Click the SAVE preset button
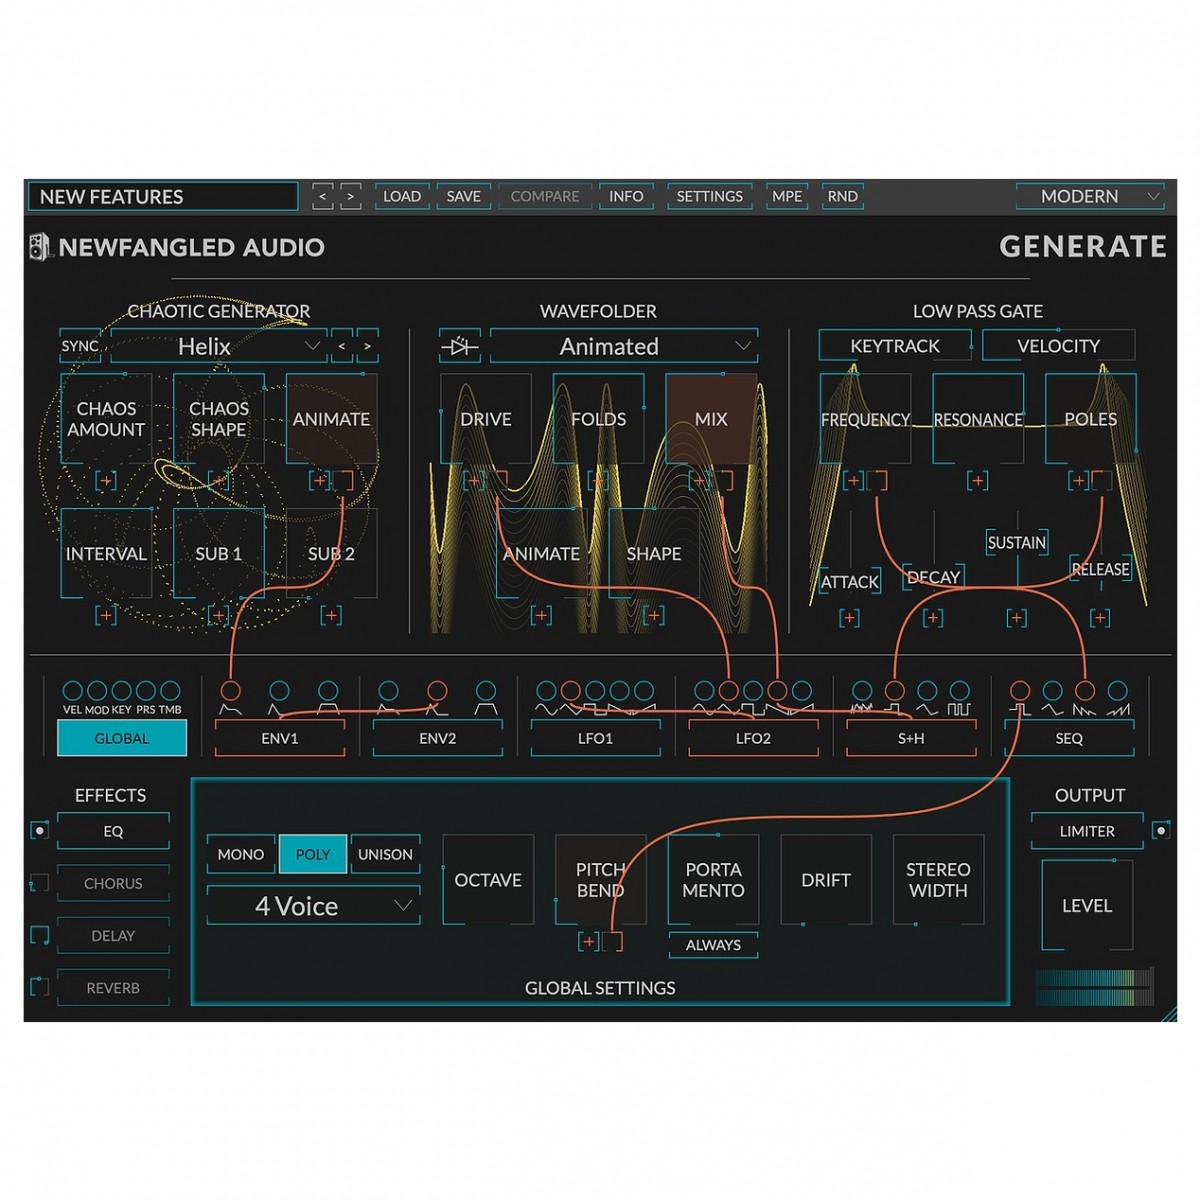Viewport: 1200px width, 1200px height. coord(463,197)
